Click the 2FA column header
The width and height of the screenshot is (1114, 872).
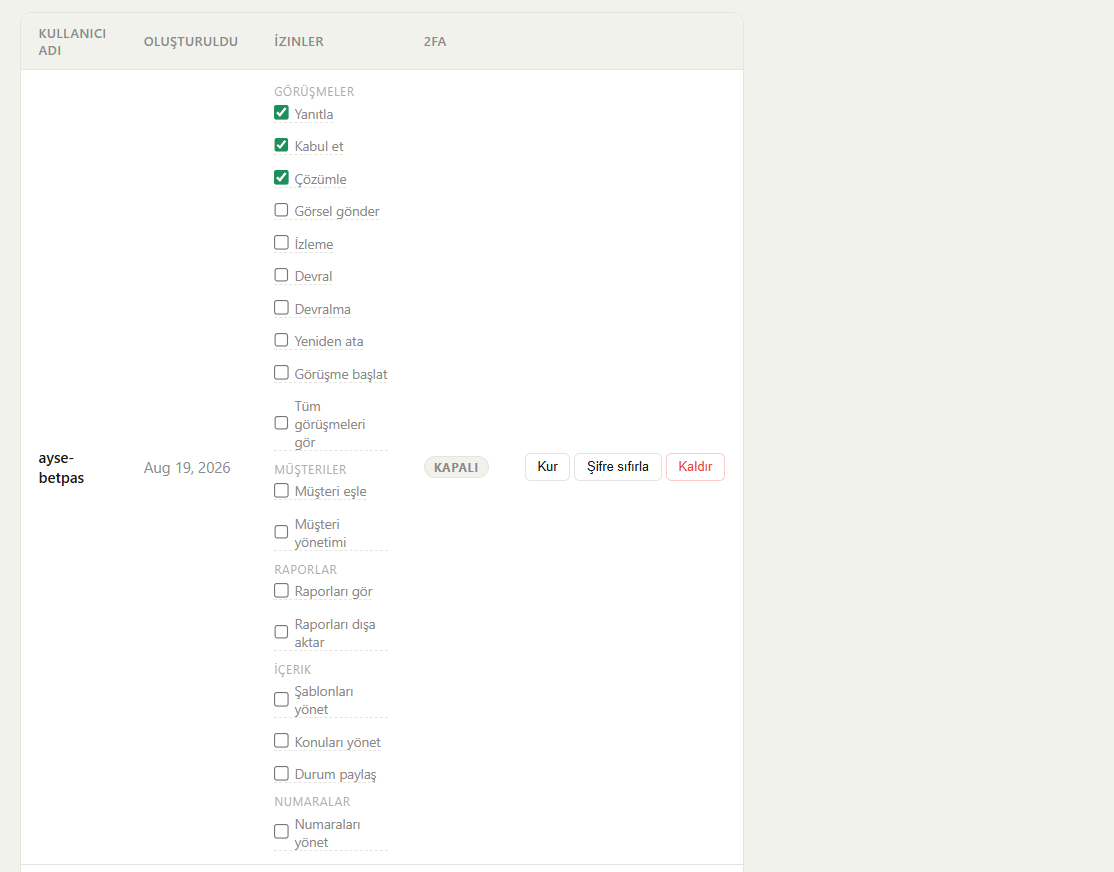(435, 42)
